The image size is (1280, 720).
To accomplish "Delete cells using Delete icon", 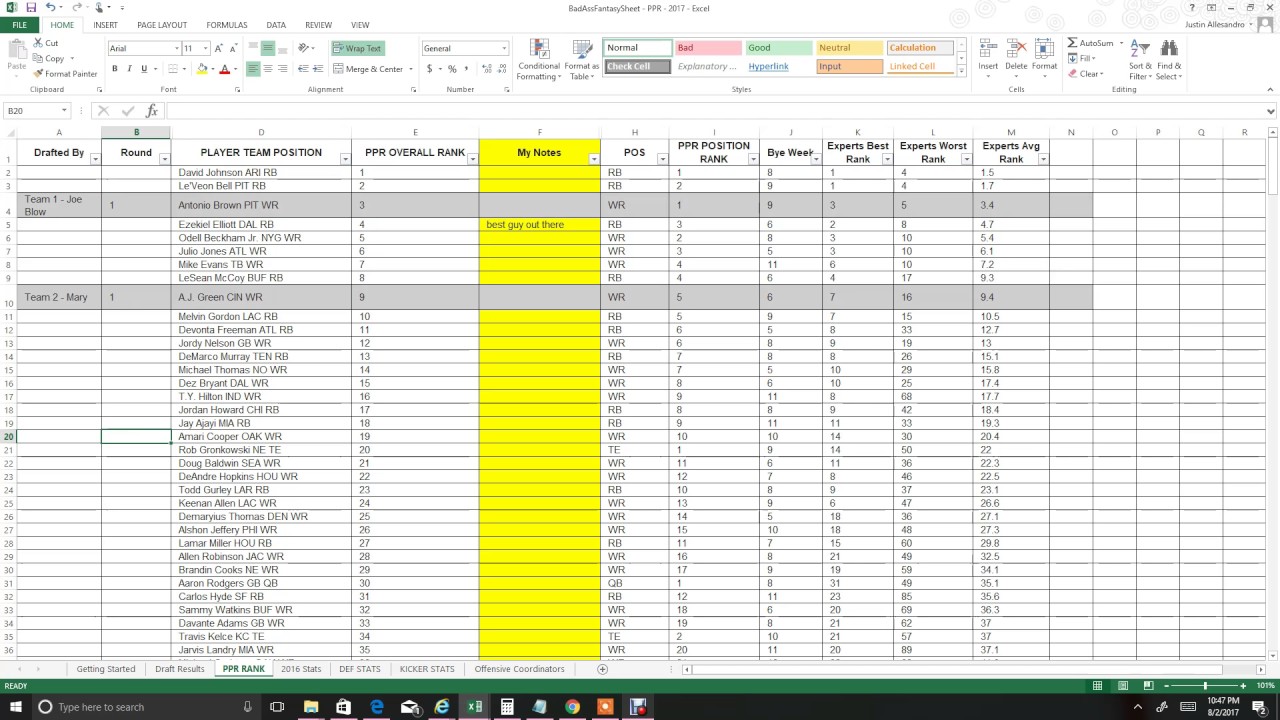I will coord(1016,59).
